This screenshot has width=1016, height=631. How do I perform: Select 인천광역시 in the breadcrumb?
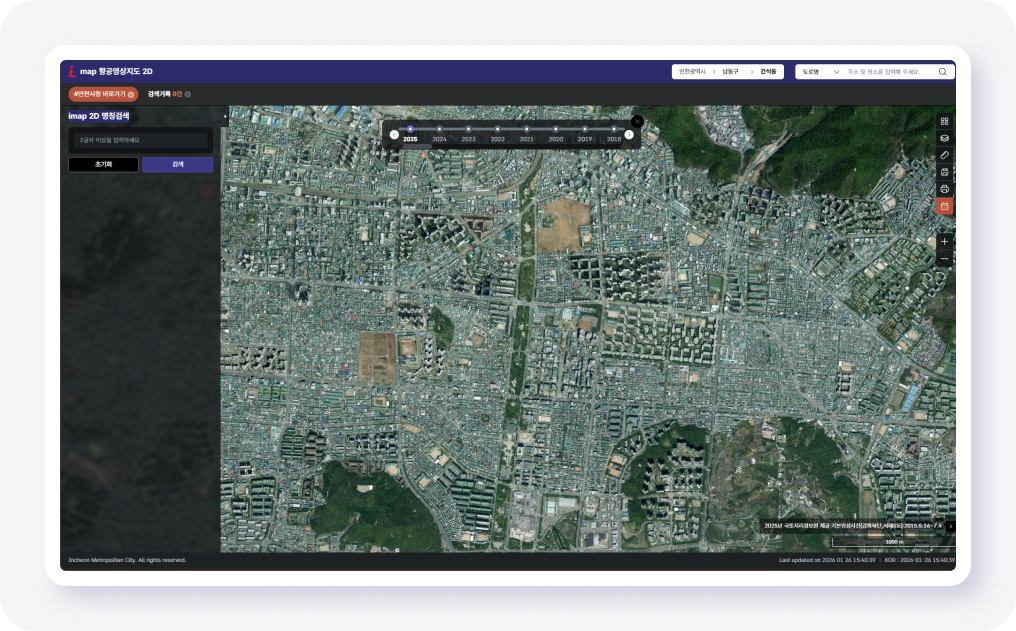692,72
